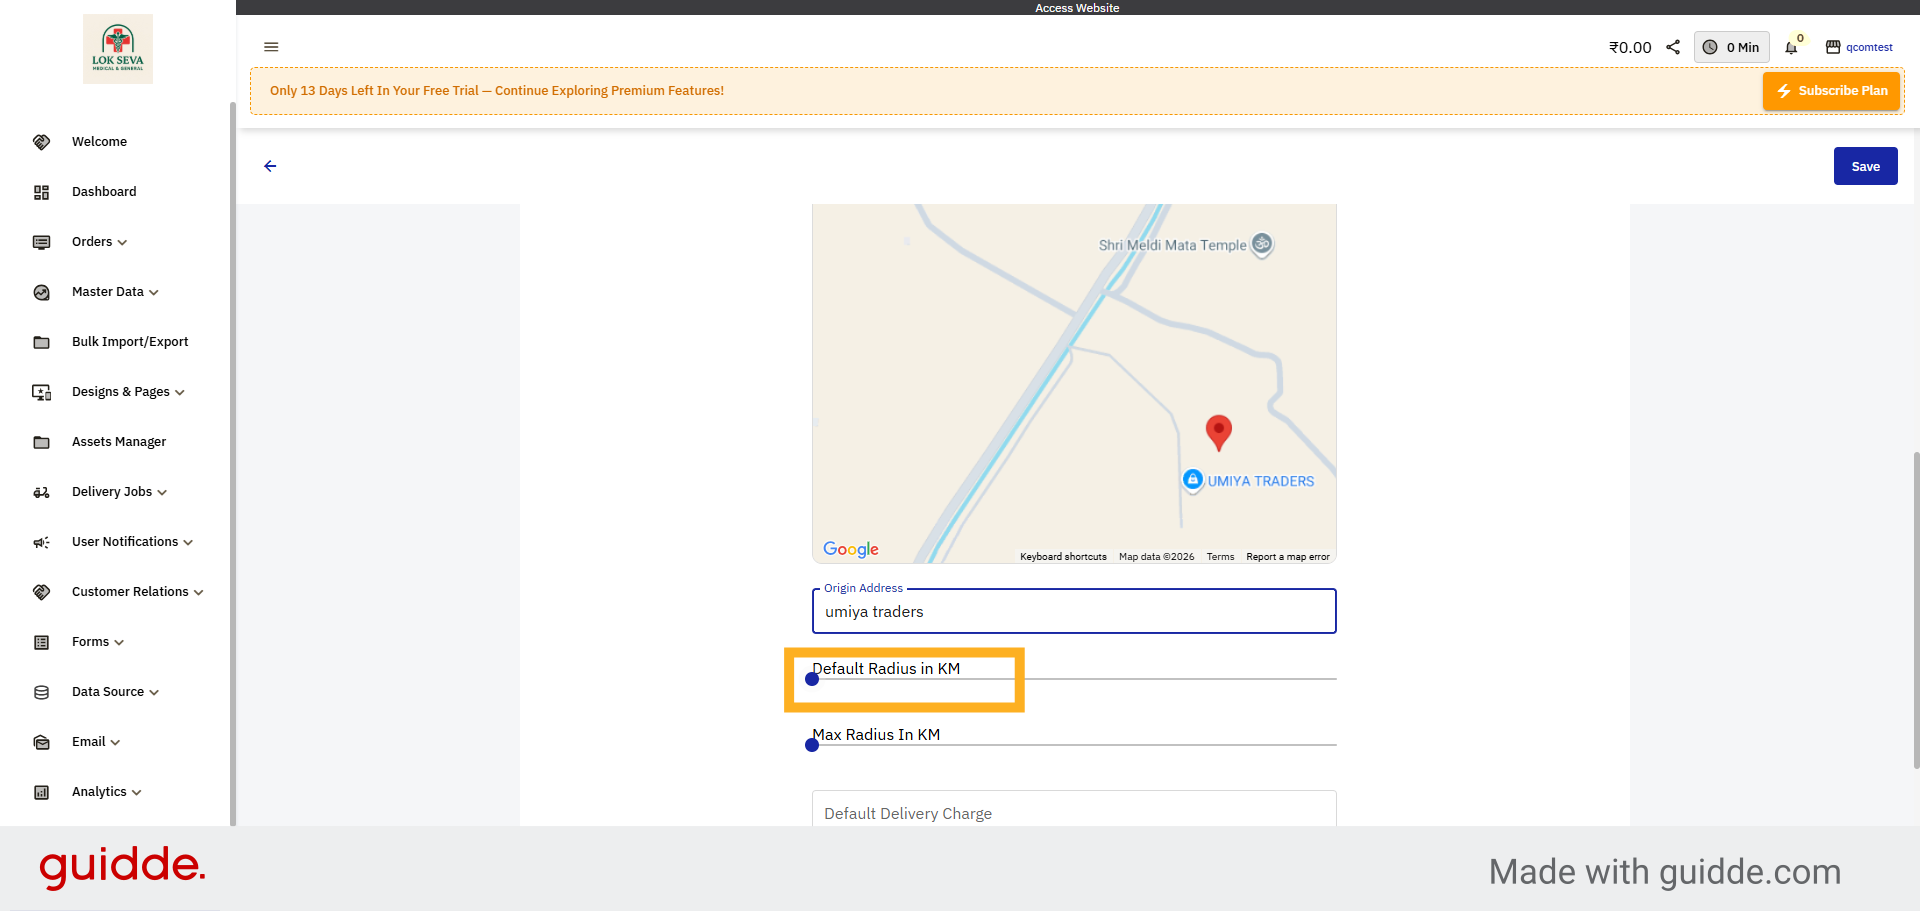Click the Google logo on the map
This screenshot has height=911, width=1920.
(x=850, y=549)
